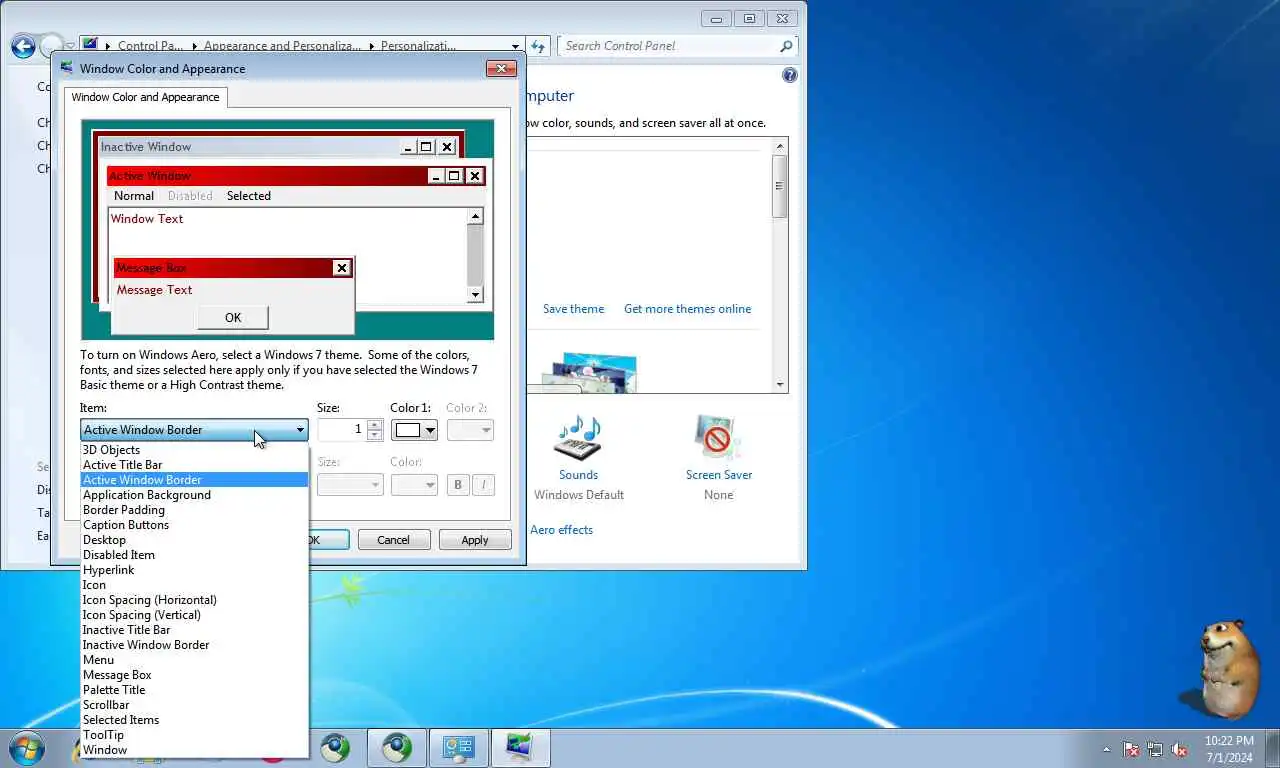Click the Window Color and Appearance tab

click(x=146, y=97)
